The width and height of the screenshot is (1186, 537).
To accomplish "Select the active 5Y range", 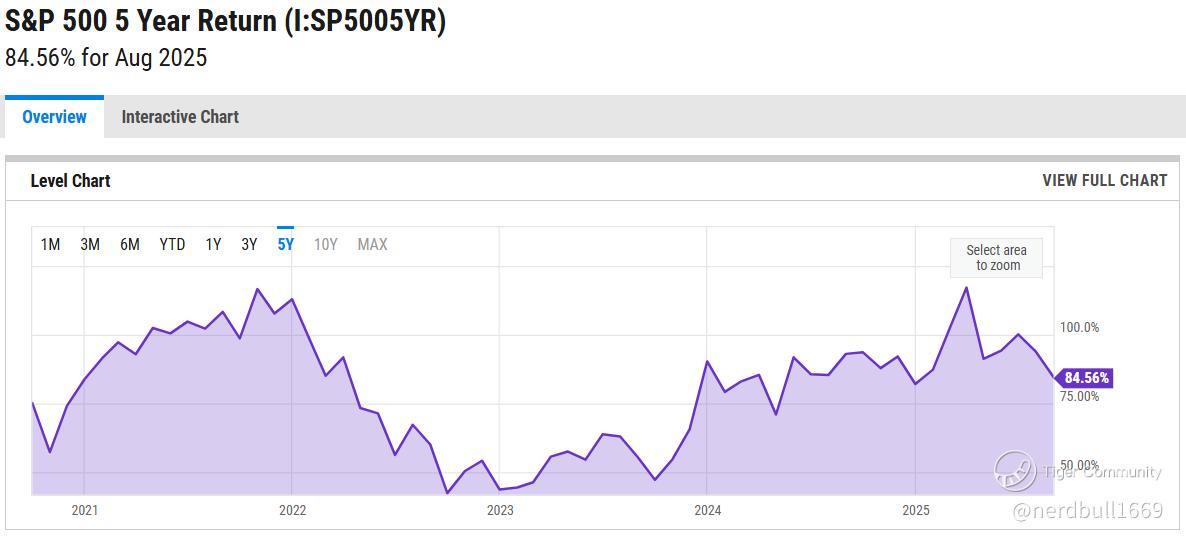I will 285,244.
